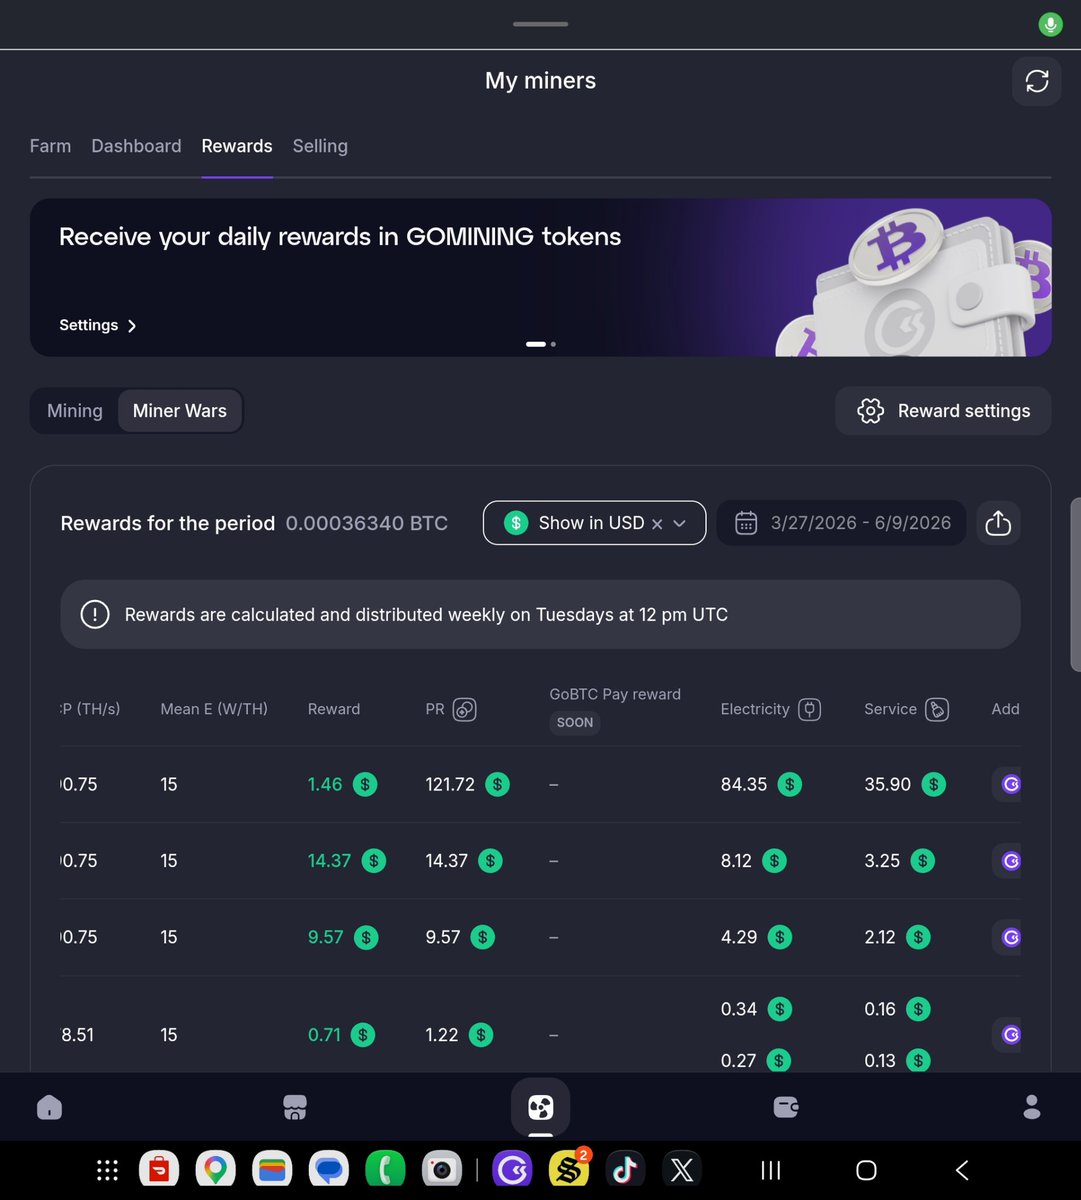
Task: Tap the GoMining token icon in the 1.46 row
Action: click(x=1010, y=785)
